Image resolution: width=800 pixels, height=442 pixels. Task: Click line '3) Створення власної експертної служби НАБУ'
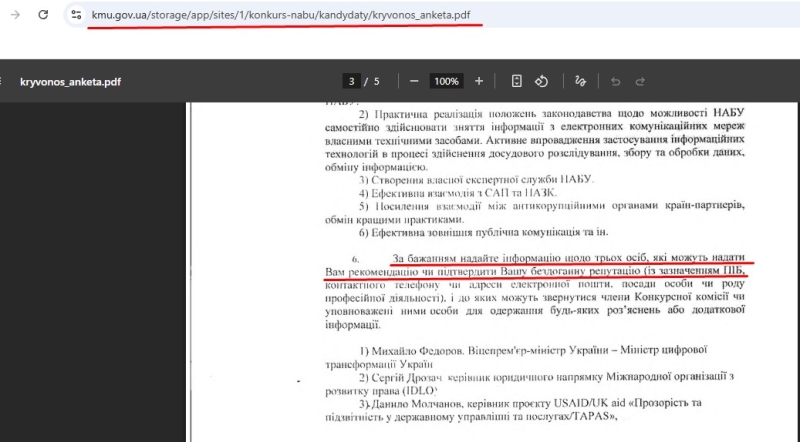click(476, 180)
